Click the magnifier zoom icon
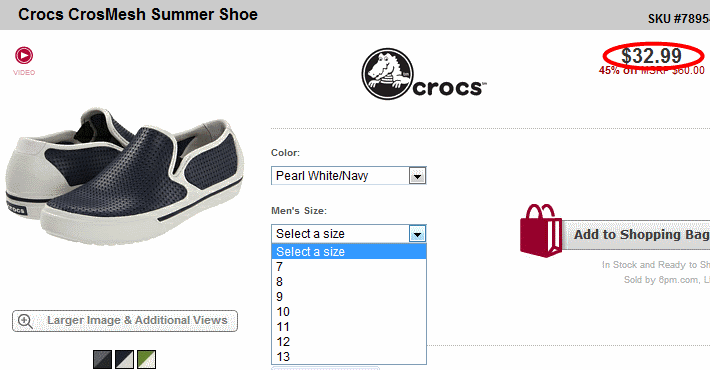The height and width of the screenshot is (370, 710). pyautogui.click(x=25, y=321)
